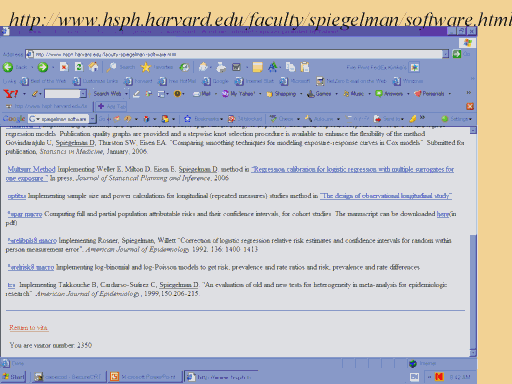
Task: Click the Yahoo! logo in toolbar
Action: pyautogui.click(x=11, y=94)
